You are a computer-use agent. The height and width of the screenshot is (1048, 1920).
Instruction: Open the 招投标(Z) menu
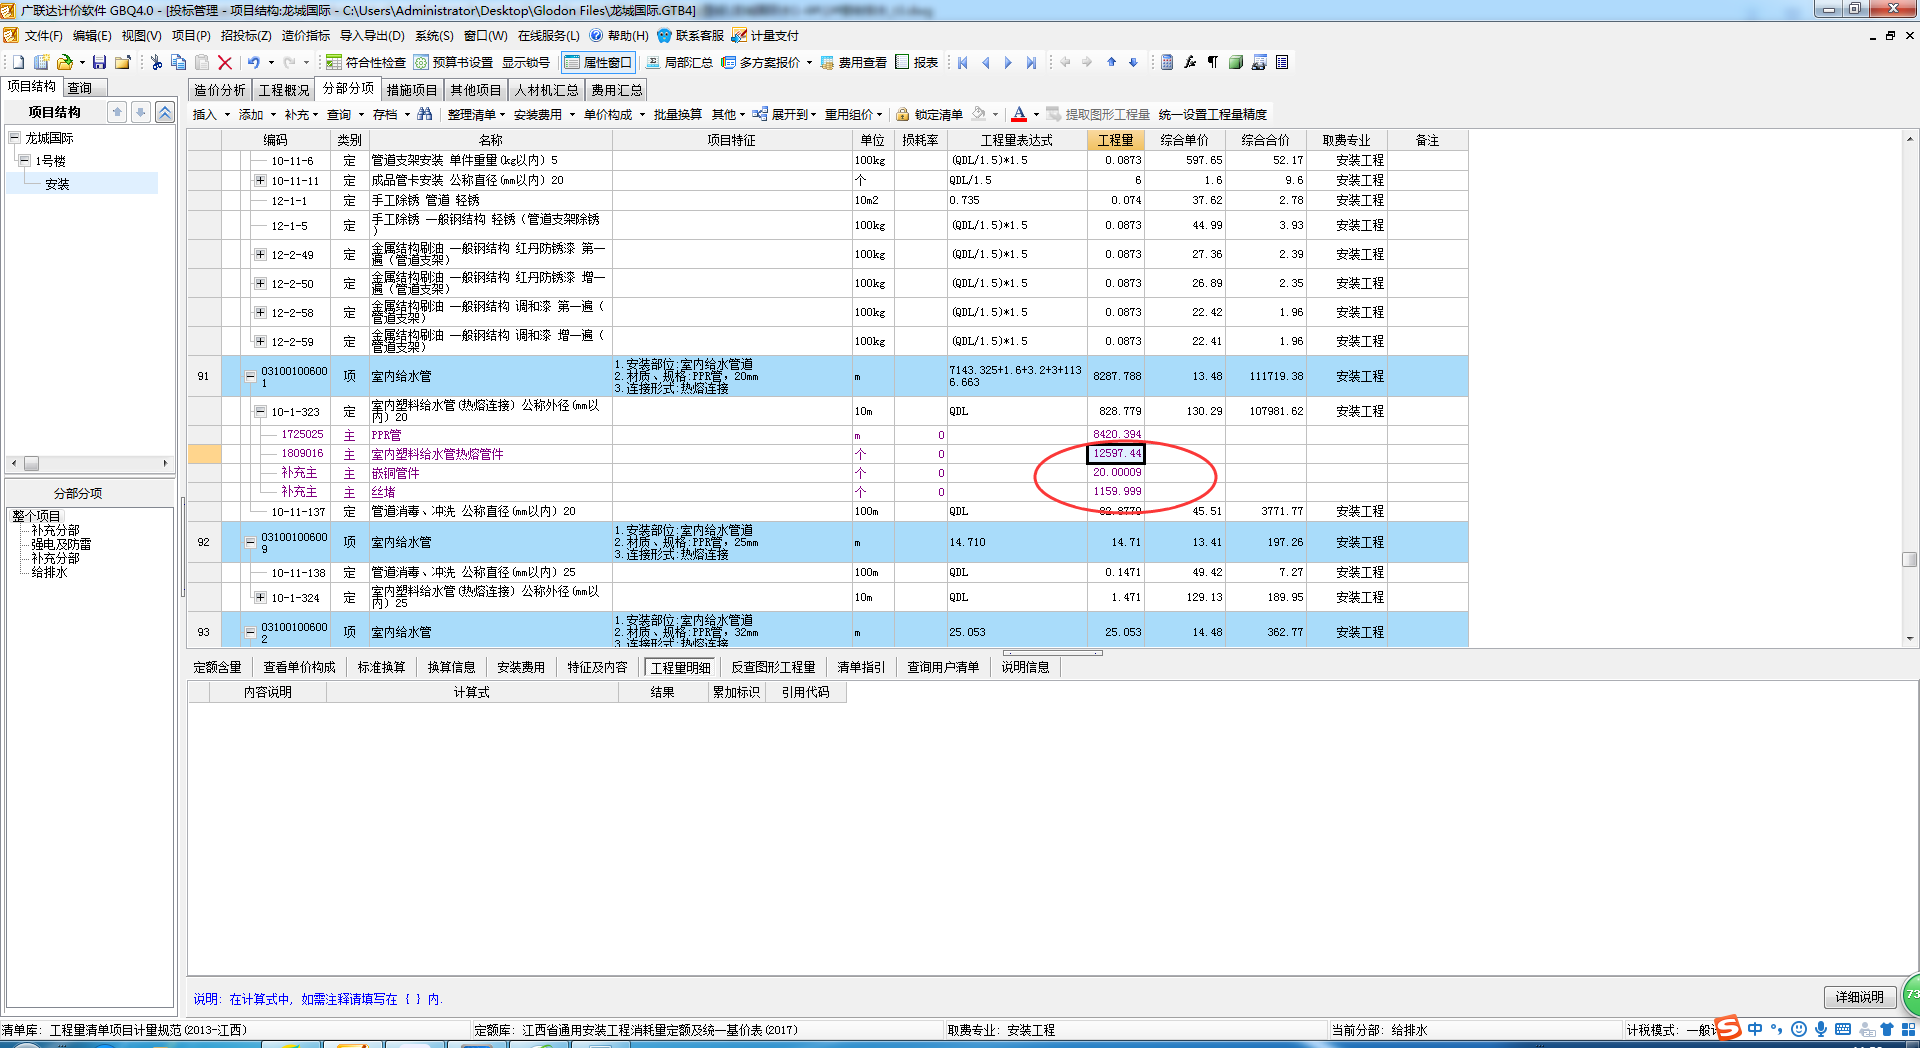click(x=246, y=35)
